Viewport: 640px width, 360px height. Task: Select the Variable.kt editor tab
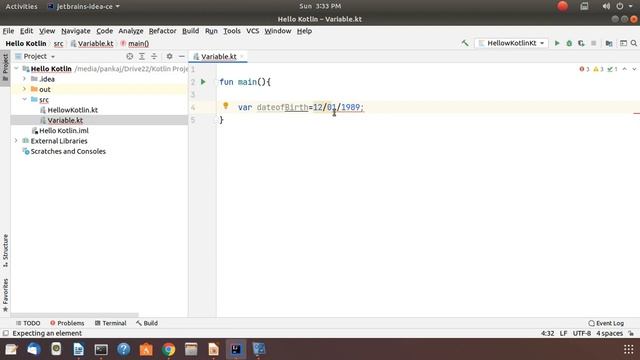coord(218,56)
